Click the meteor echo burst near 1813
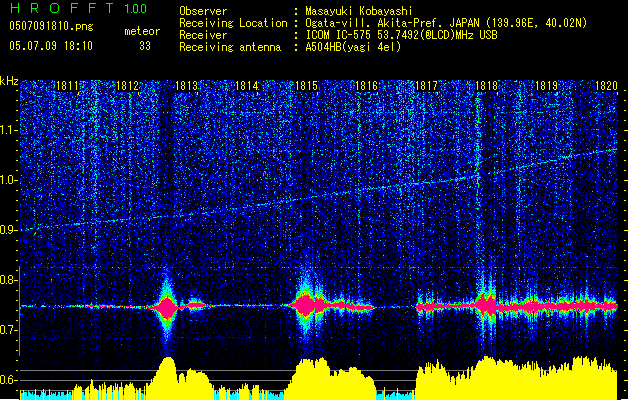The height and width of the screenshot is (400, 629). [166, 307]
